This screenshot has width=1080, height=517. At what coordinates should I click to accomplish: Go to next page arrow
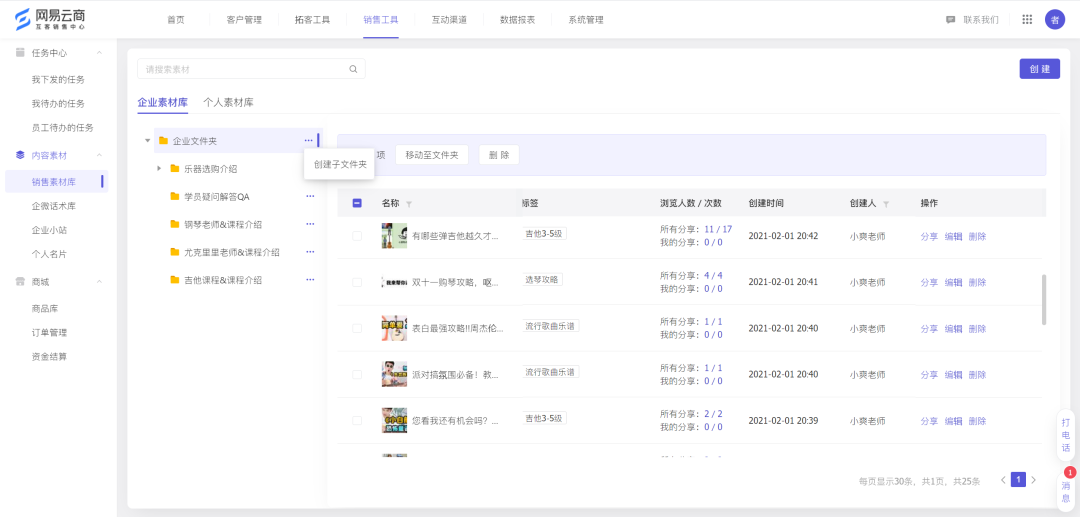(x=1033, y=480)
